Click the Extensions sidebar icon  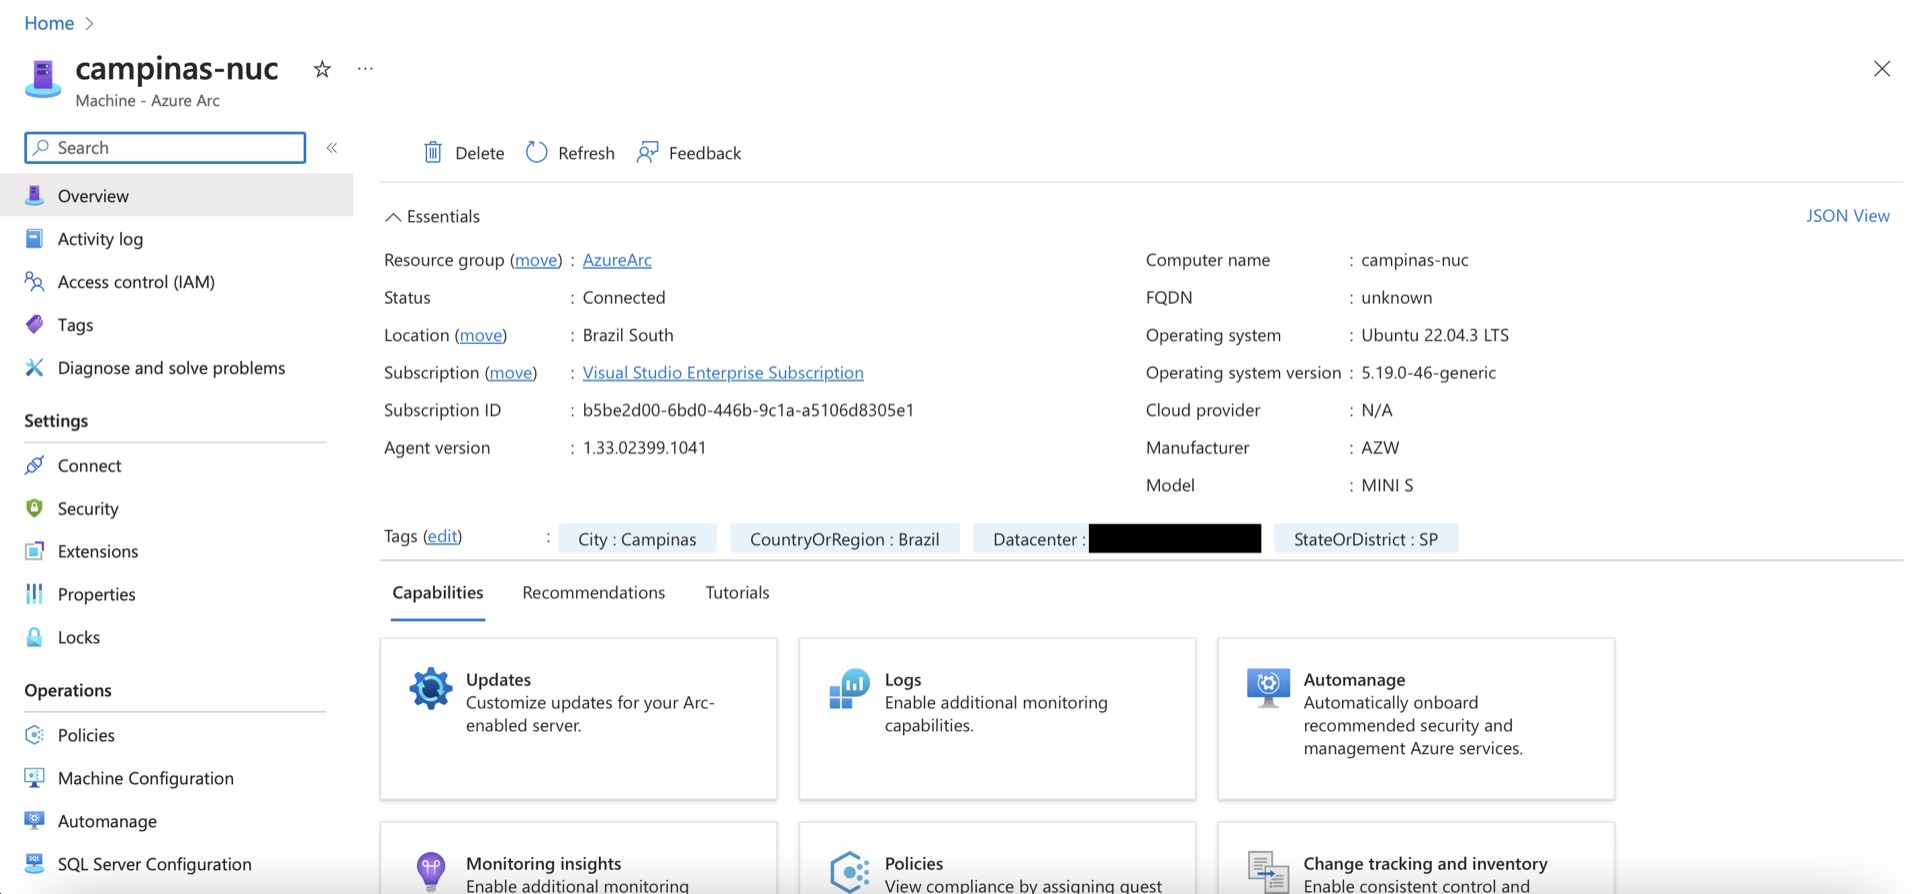click(x=34, y=551)
